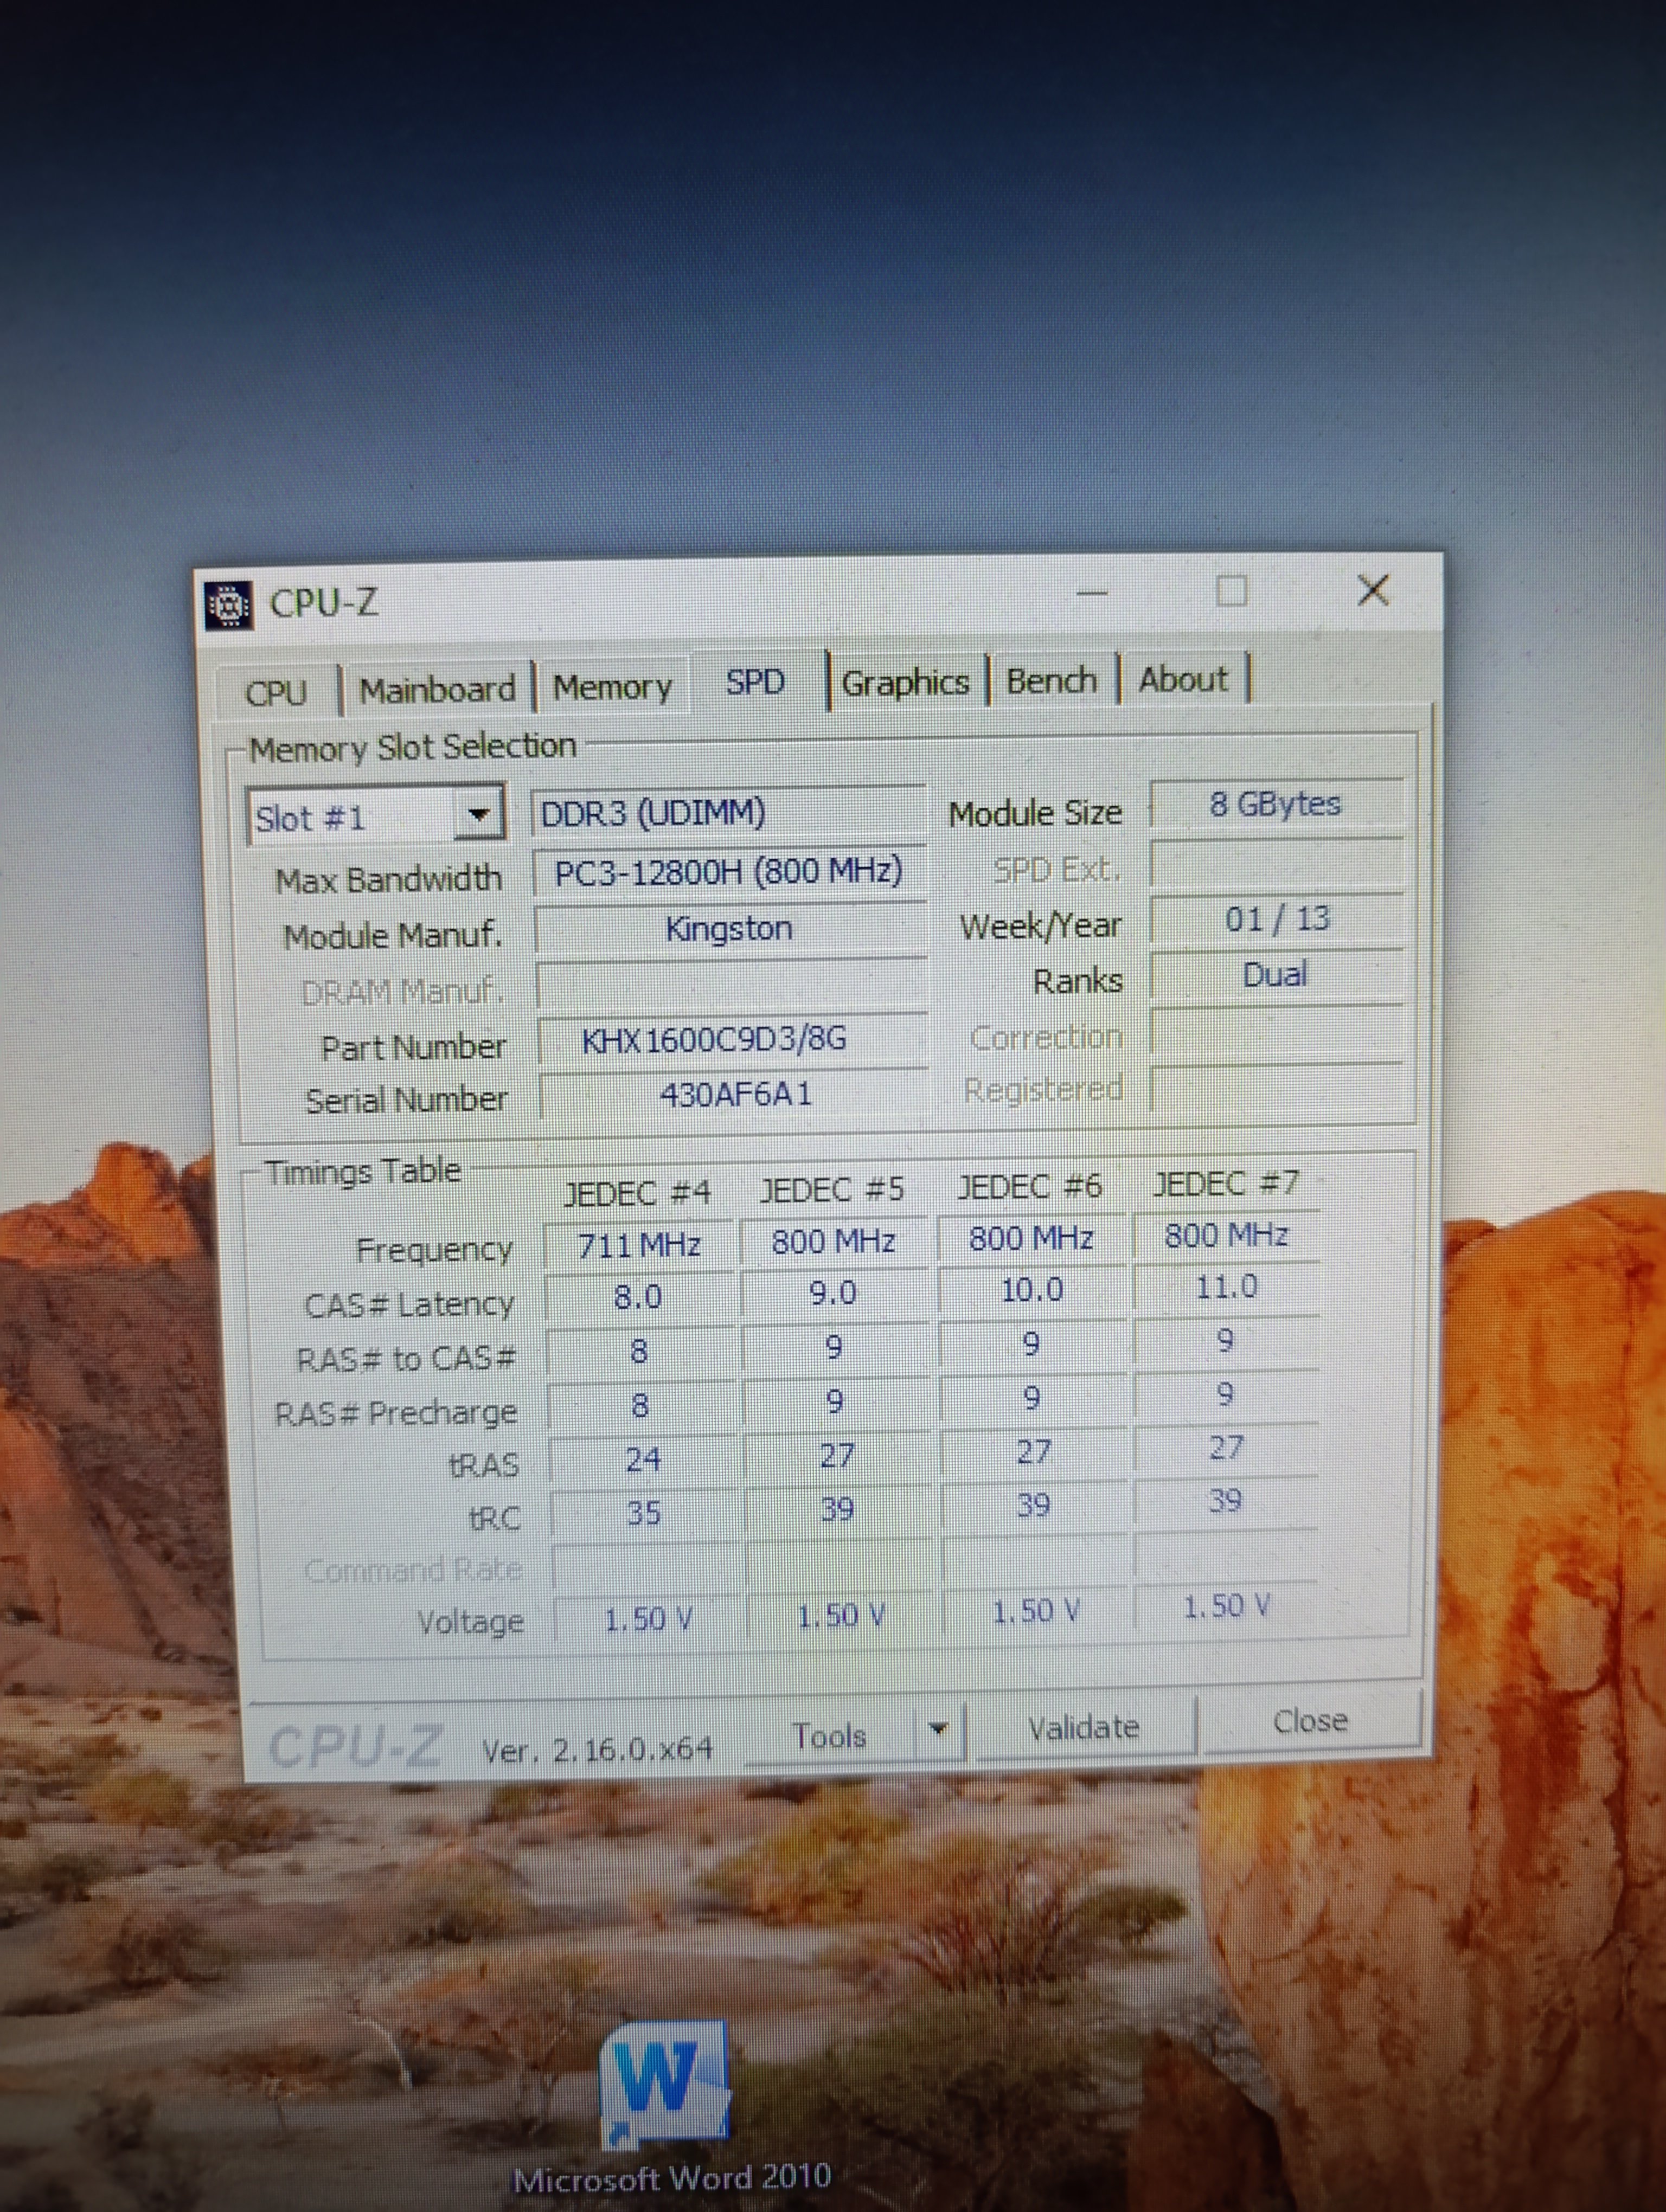
Task: Open the Graphics tab
Action: coord(905,683)
